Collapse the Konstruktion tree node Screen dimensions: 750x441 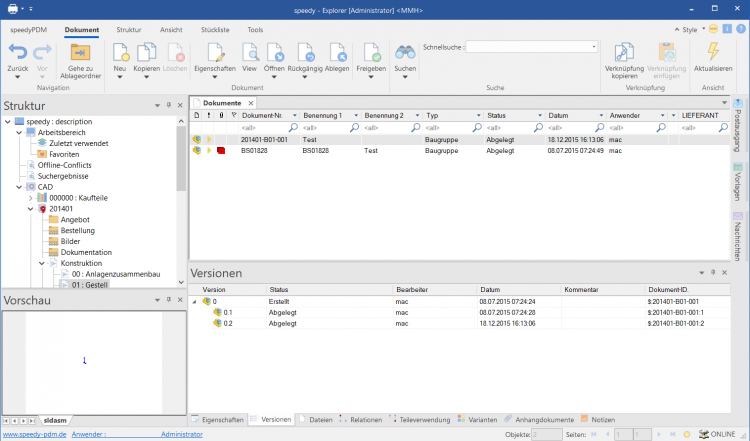(x=42, y=263)
